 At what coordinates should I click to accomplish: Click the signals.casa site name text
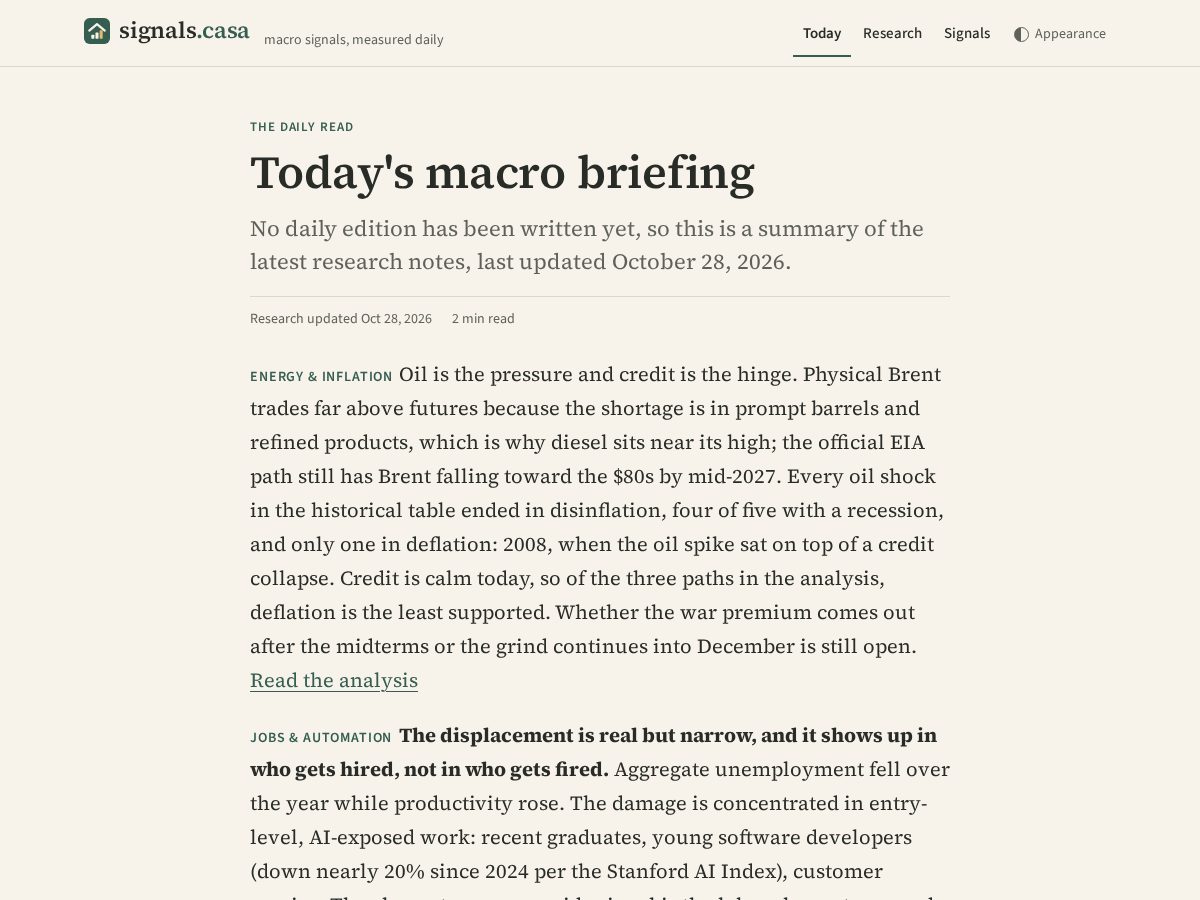click(x=184, y=31)
